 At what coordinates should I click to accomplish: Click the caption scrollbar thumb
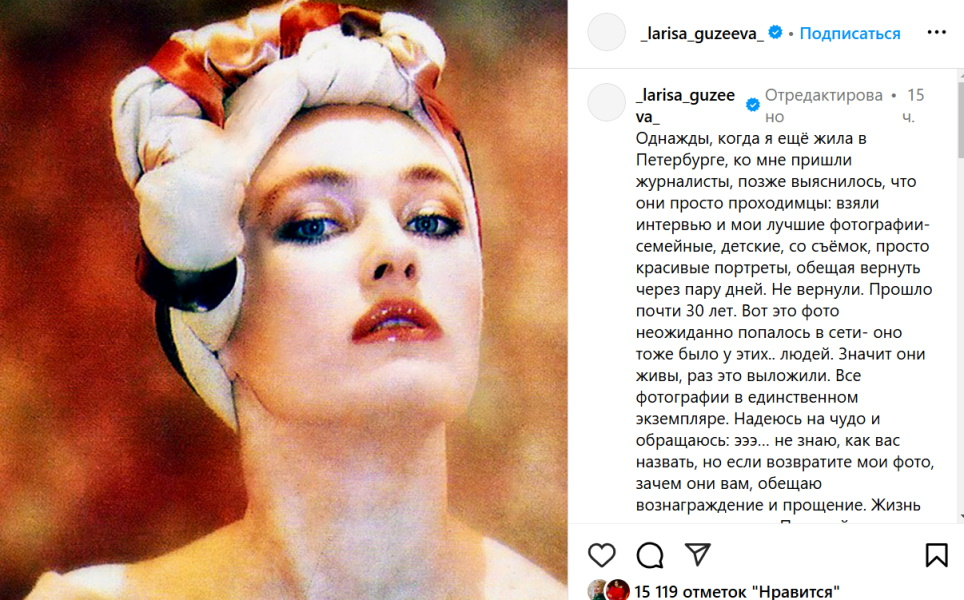[960, 118]
